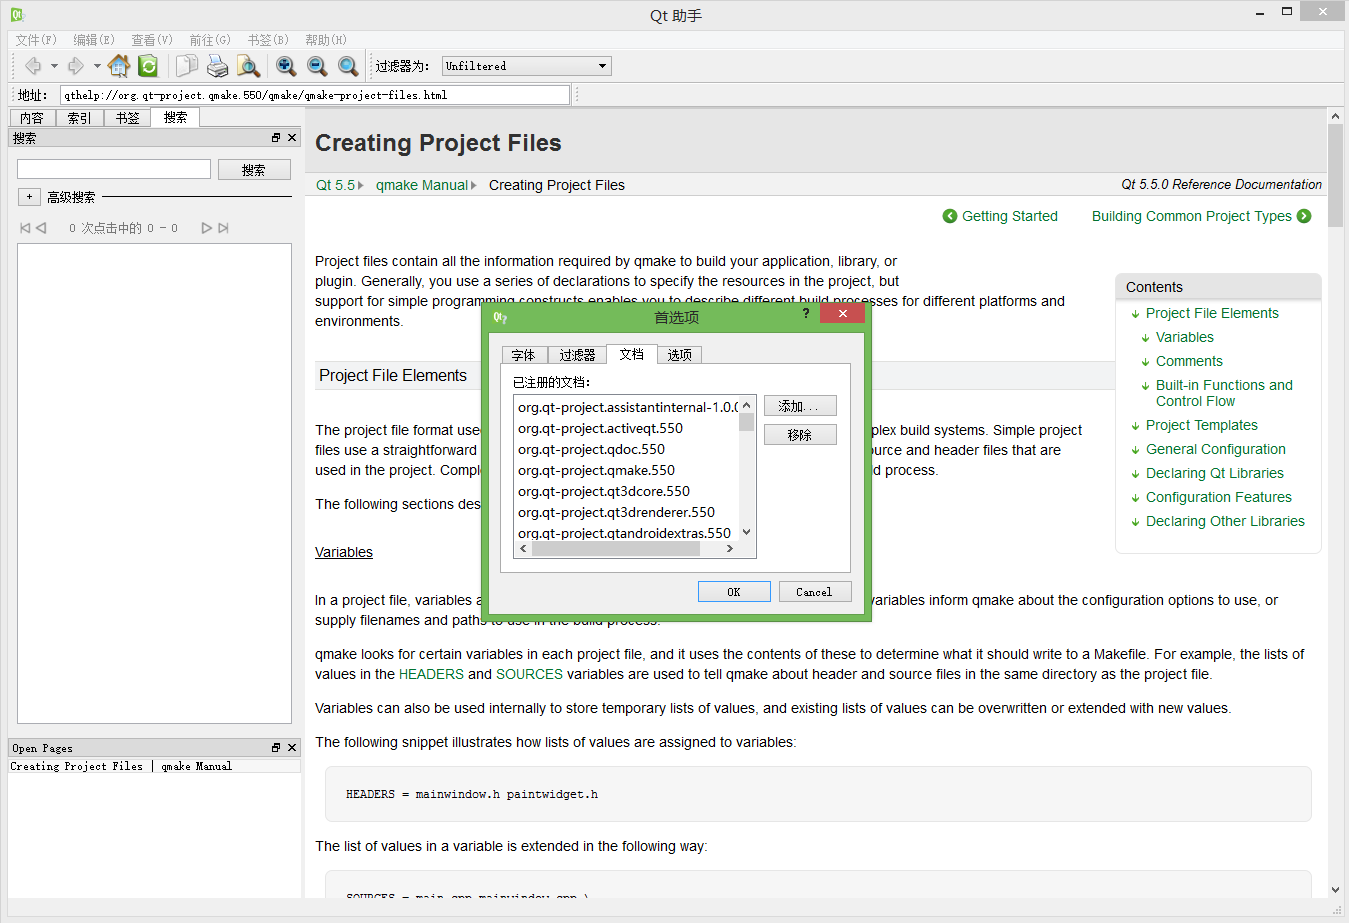Viewport: 1349px width, 923px height.
Task: Click the HEADERS variable link in text
Action: [x=431, y=674]
